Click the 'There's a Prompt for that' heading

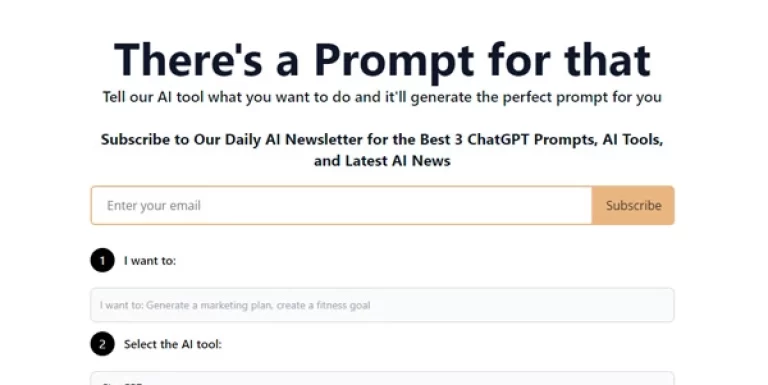[x=382, y=60]
